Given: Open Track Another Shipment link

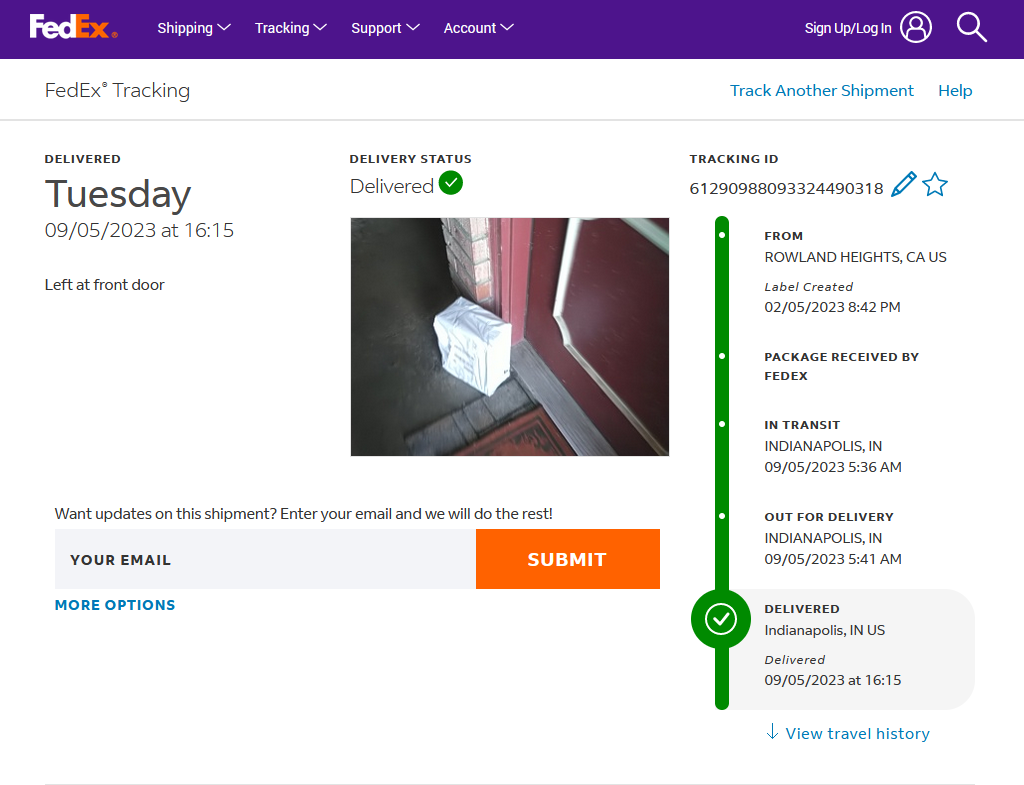Looking at the screenshot, I should click(x=822, y=90).
